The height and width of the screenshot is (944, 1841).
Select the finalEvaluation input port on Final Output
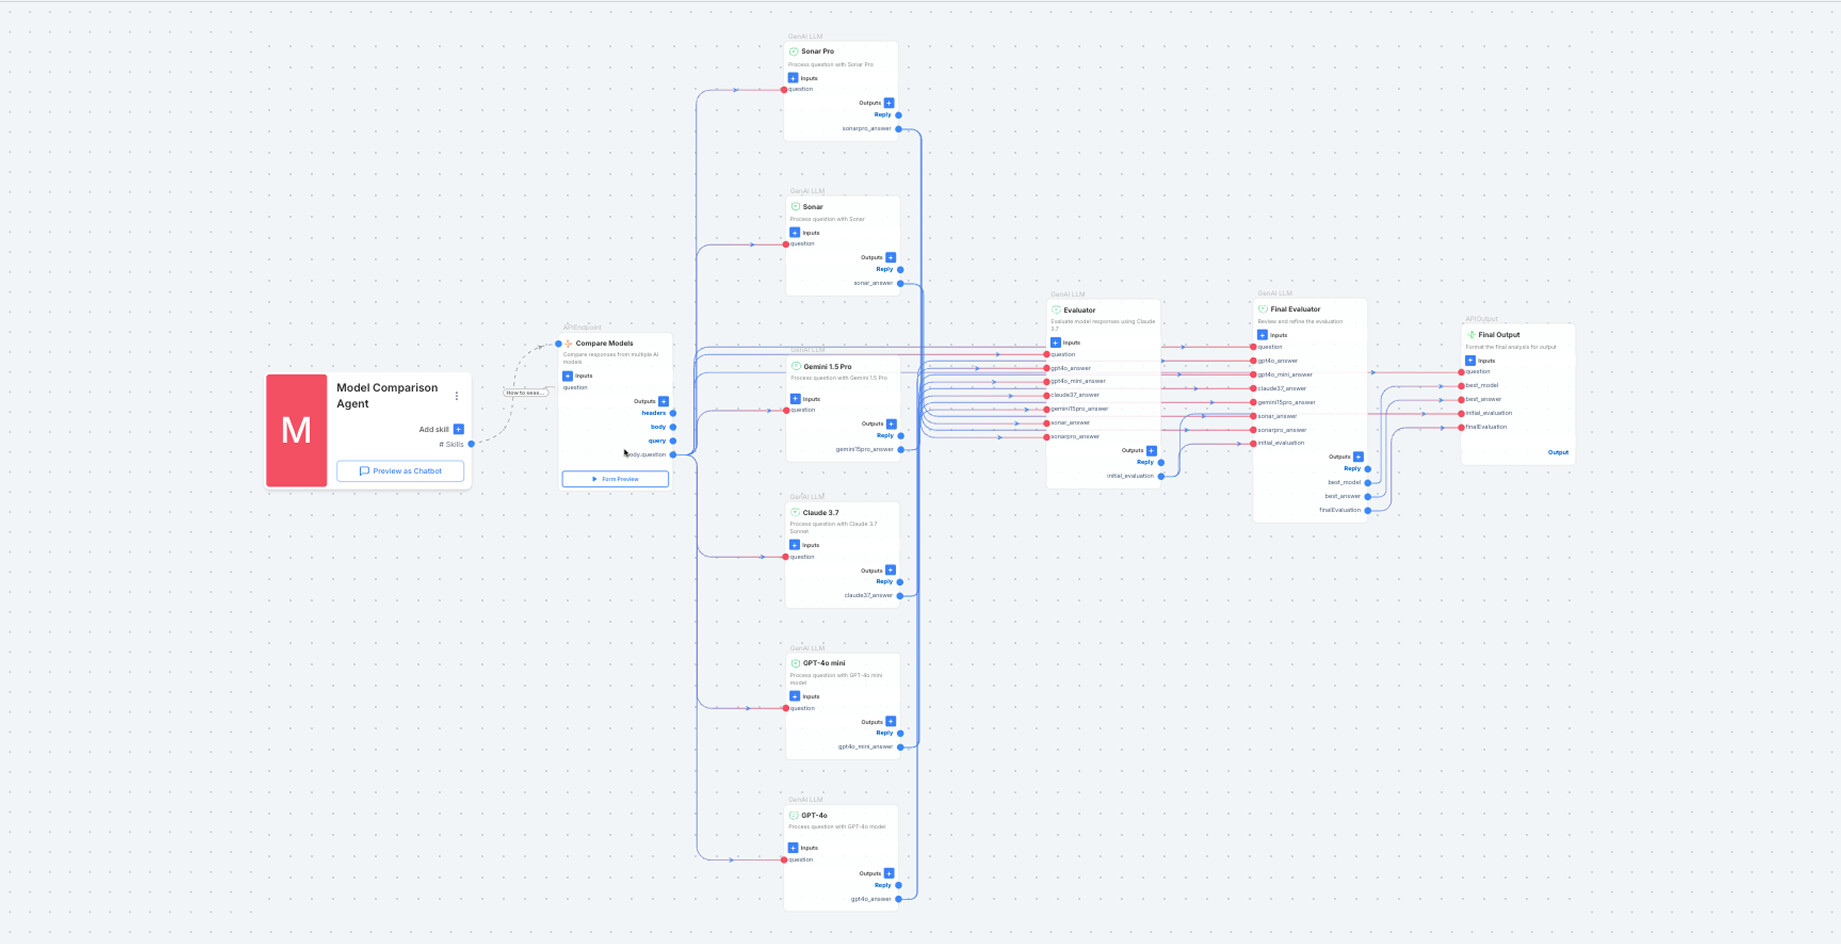pos(1461,427)
